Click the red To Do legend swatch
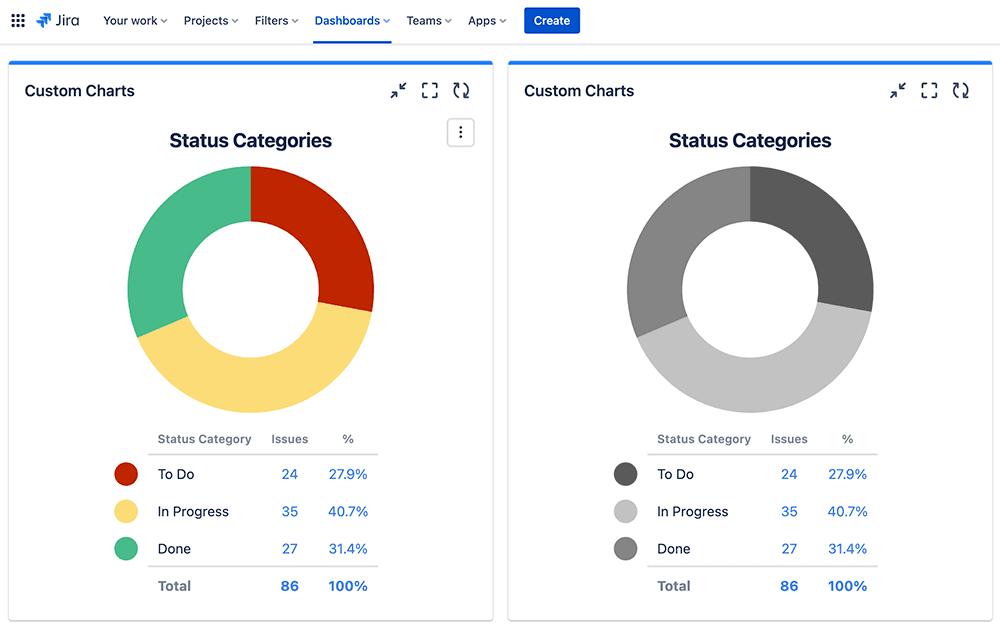This screenshot has width=1000, height=644. [126, 474]
